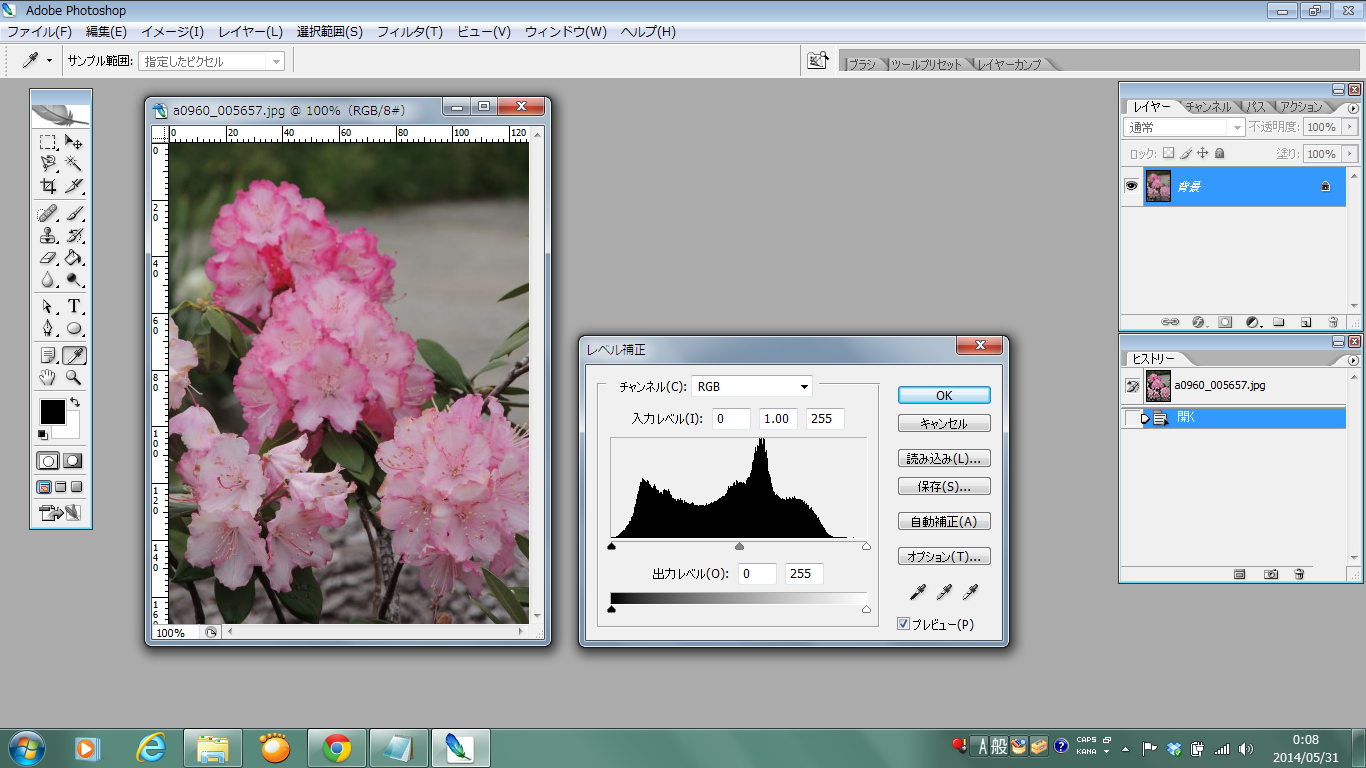Image resolution: width=1366 pixels, height=768 pixels.
Task: Click the キャンセル button in Levels dialog
Action: (944, 424)
